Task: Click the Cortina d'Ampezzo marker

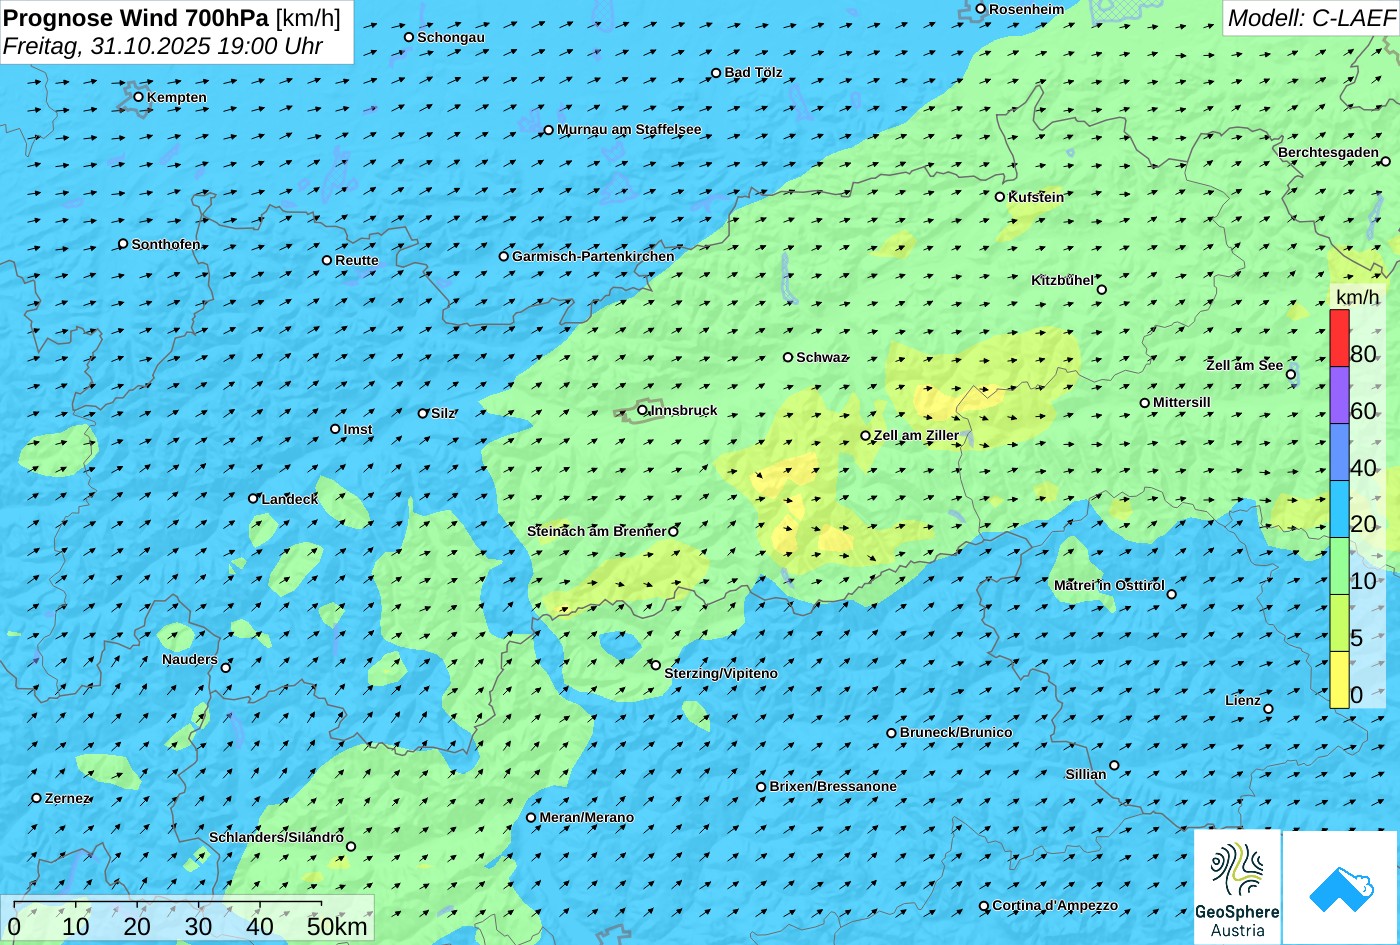Action: click(x=984, y=906)
